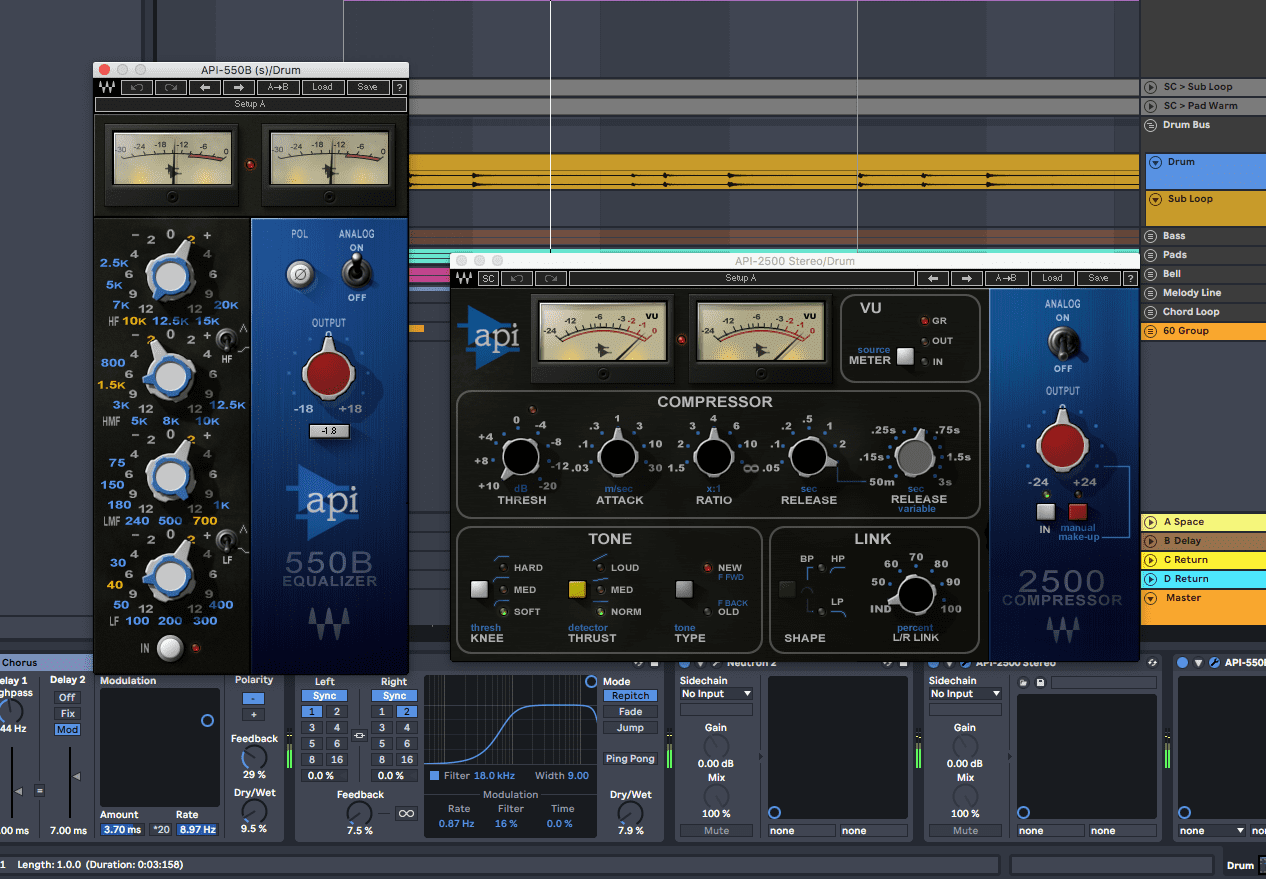
Task: Click the RATIO knob on the compressor
Action: [713, 458]
